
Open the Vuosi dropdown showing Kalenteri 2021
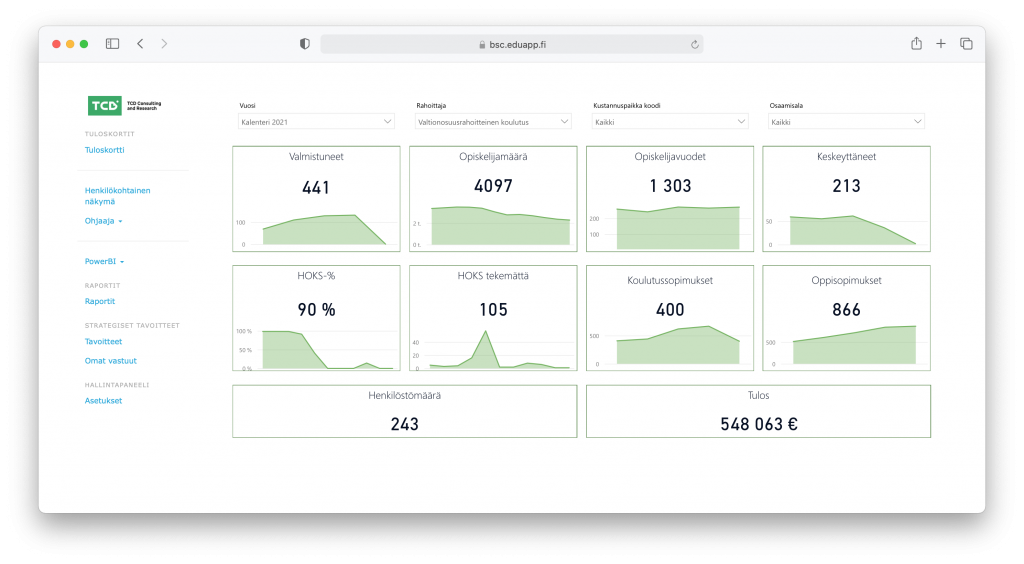point(316,121)
